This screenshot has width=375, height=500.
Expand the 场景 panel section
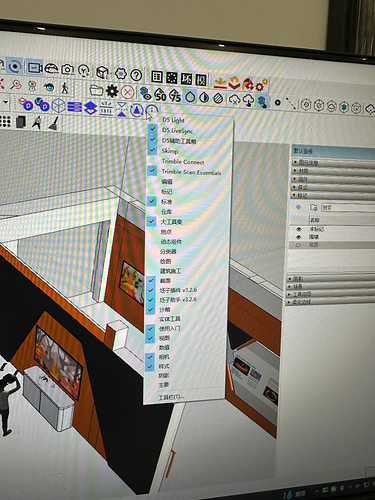tap(331, 286)
